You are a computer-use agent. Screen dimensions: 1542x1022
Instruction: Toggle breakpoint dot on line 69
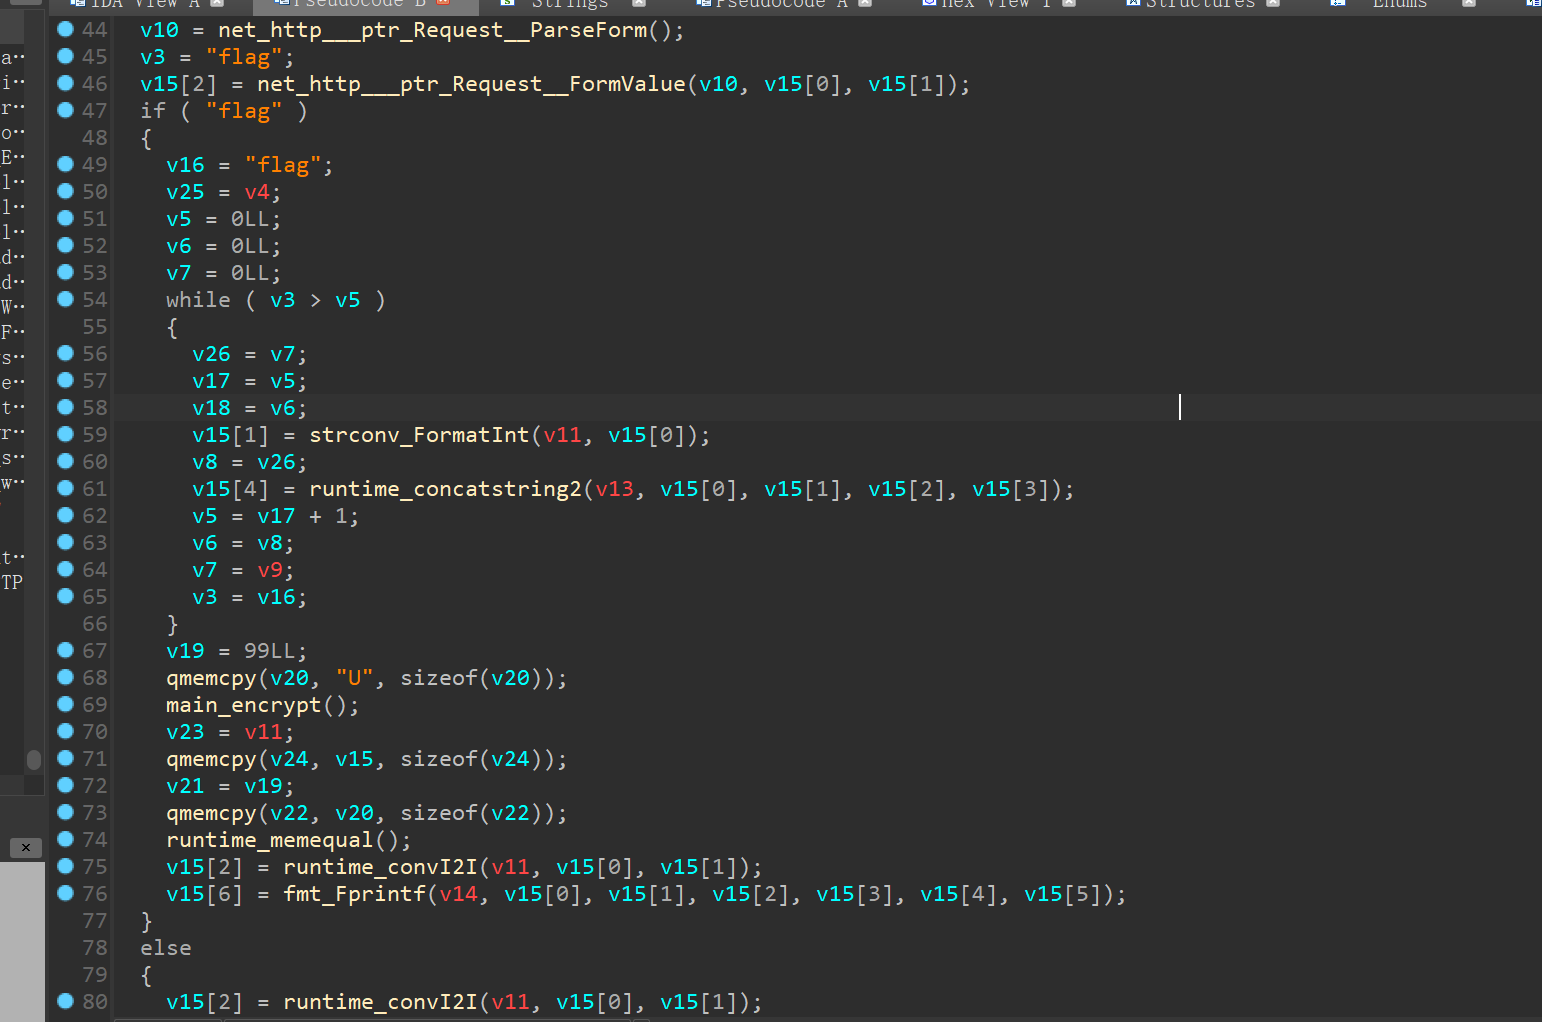point(66,704)
